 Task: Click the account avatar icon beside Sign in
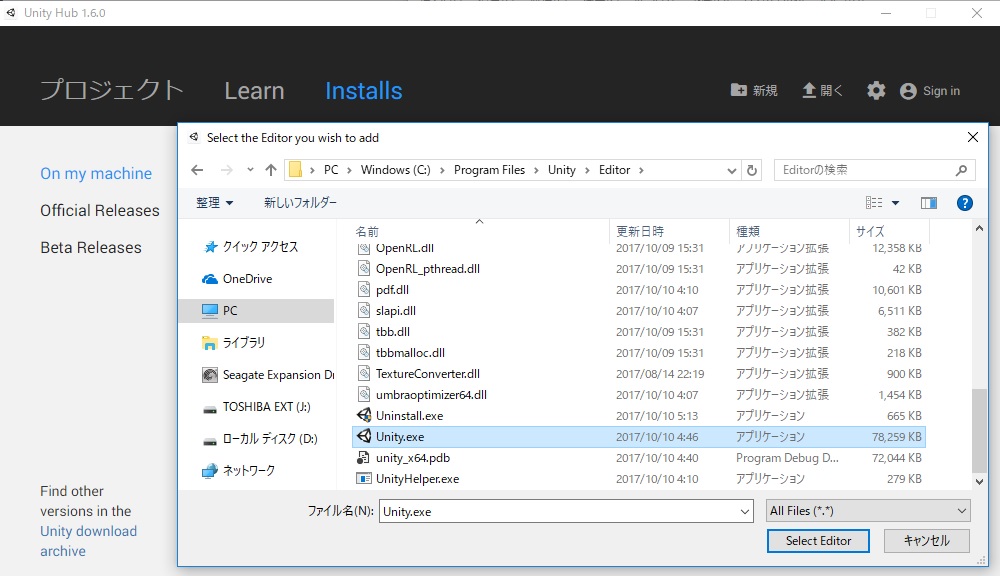pos(908,91)
